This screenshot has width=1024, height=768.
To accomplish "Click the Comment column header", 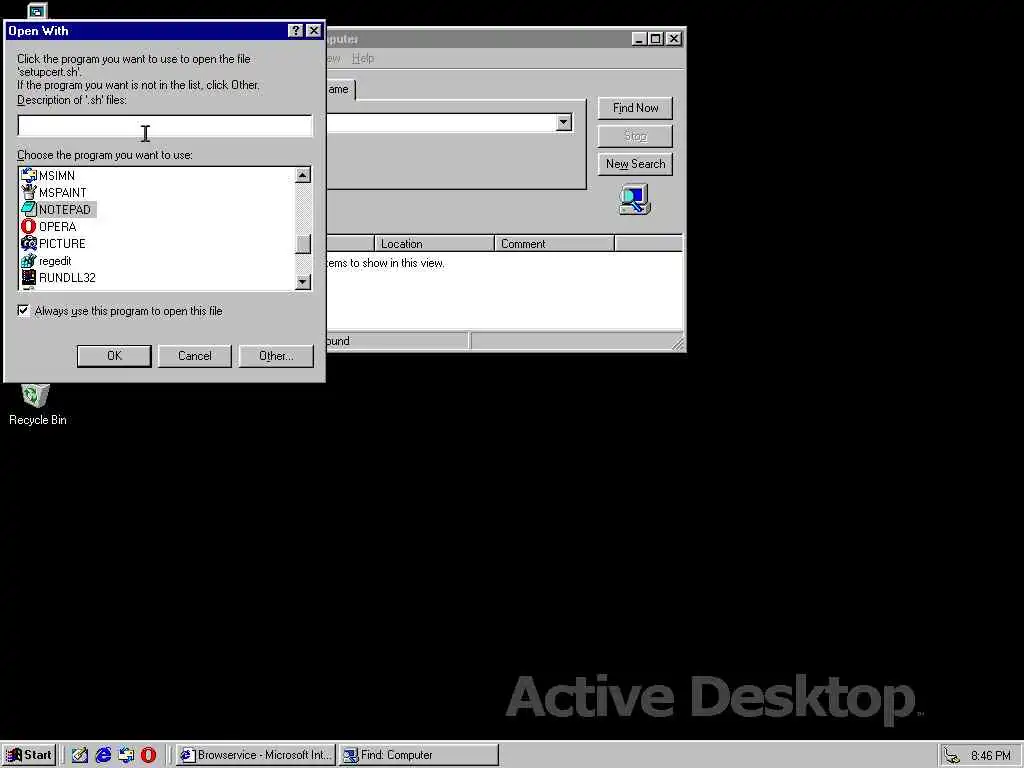I will [554, 244].
